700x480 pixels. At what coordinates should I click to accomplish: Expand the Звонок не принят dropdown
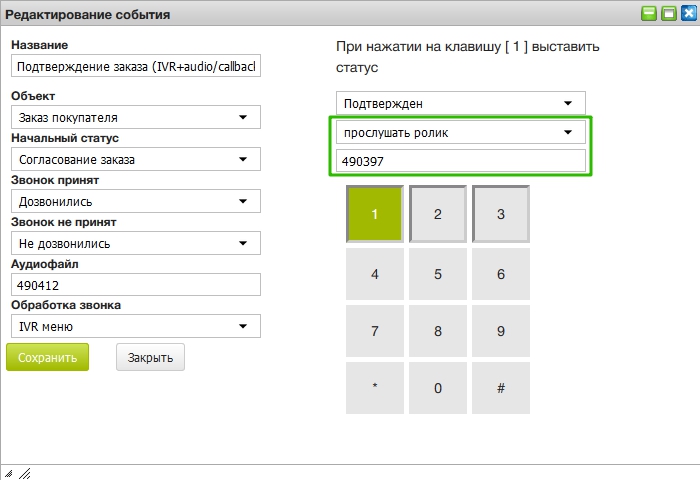pos(135,243)
